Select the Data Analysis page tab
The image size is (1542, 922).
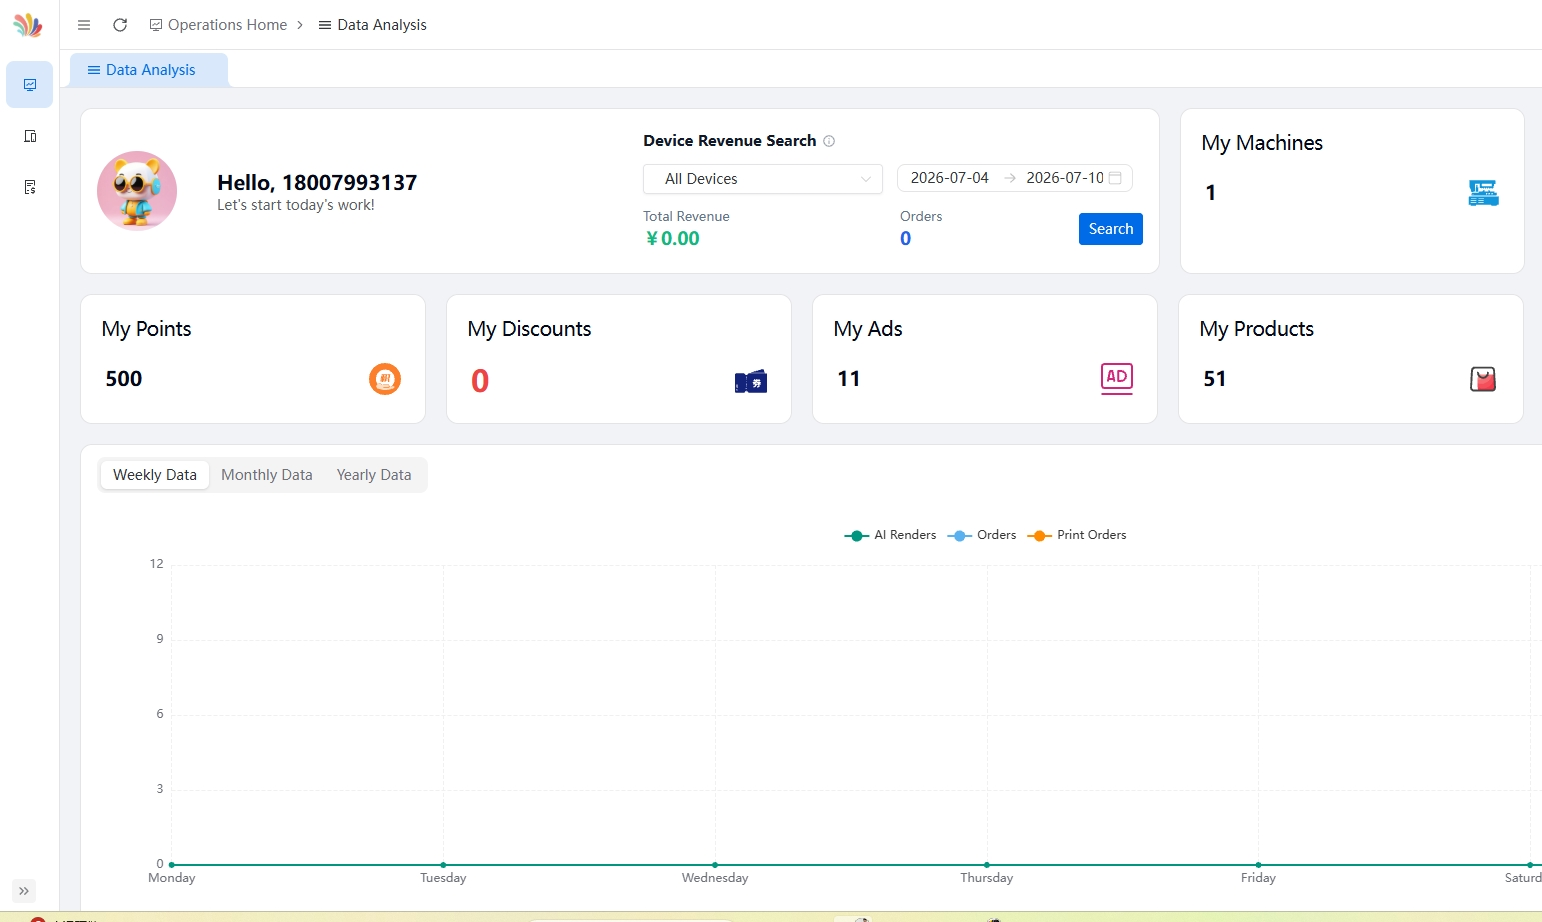[149, 70]
